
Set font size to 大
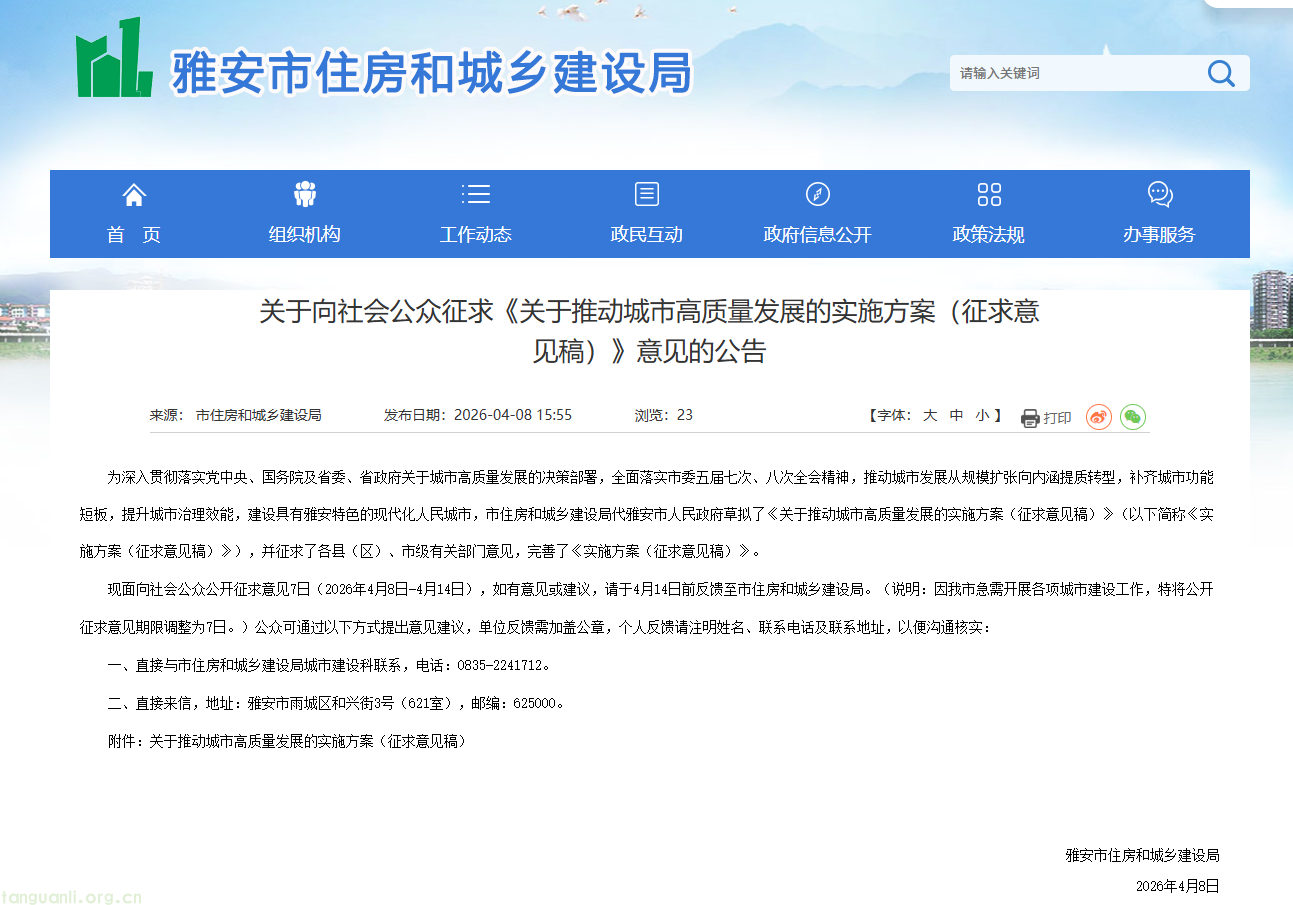click(x=929, y=415)
